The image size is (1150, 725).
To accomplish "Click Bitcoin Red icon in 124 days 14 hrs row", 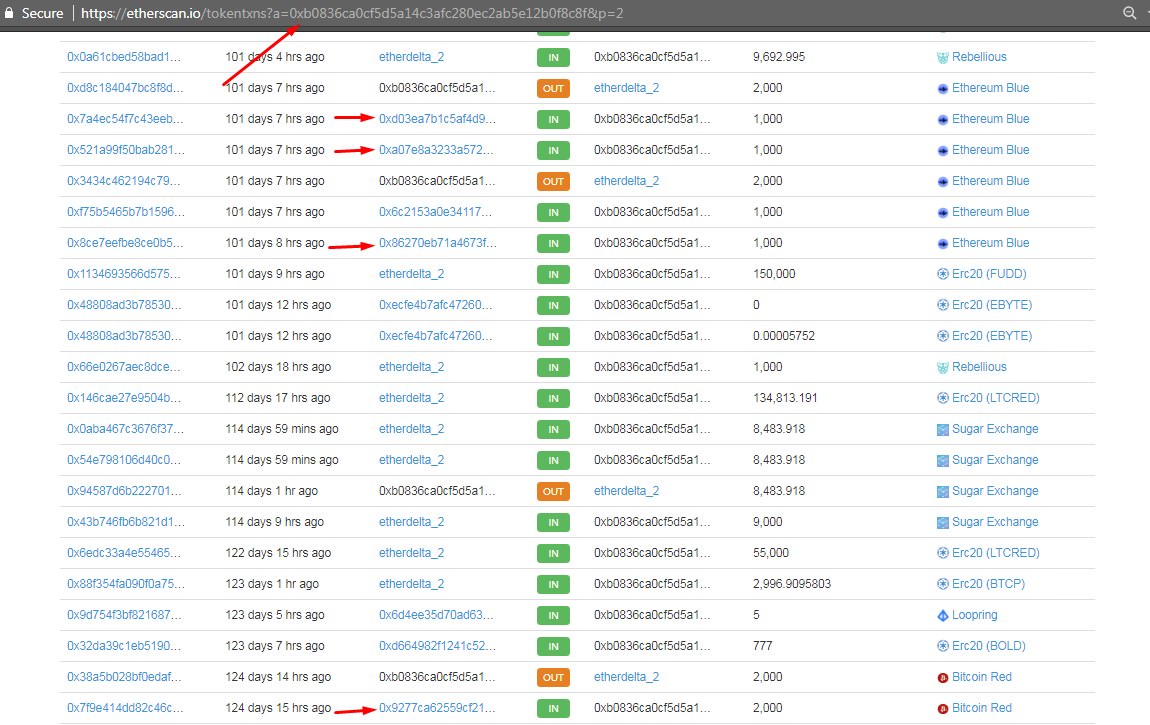I will tap(943, 677).
